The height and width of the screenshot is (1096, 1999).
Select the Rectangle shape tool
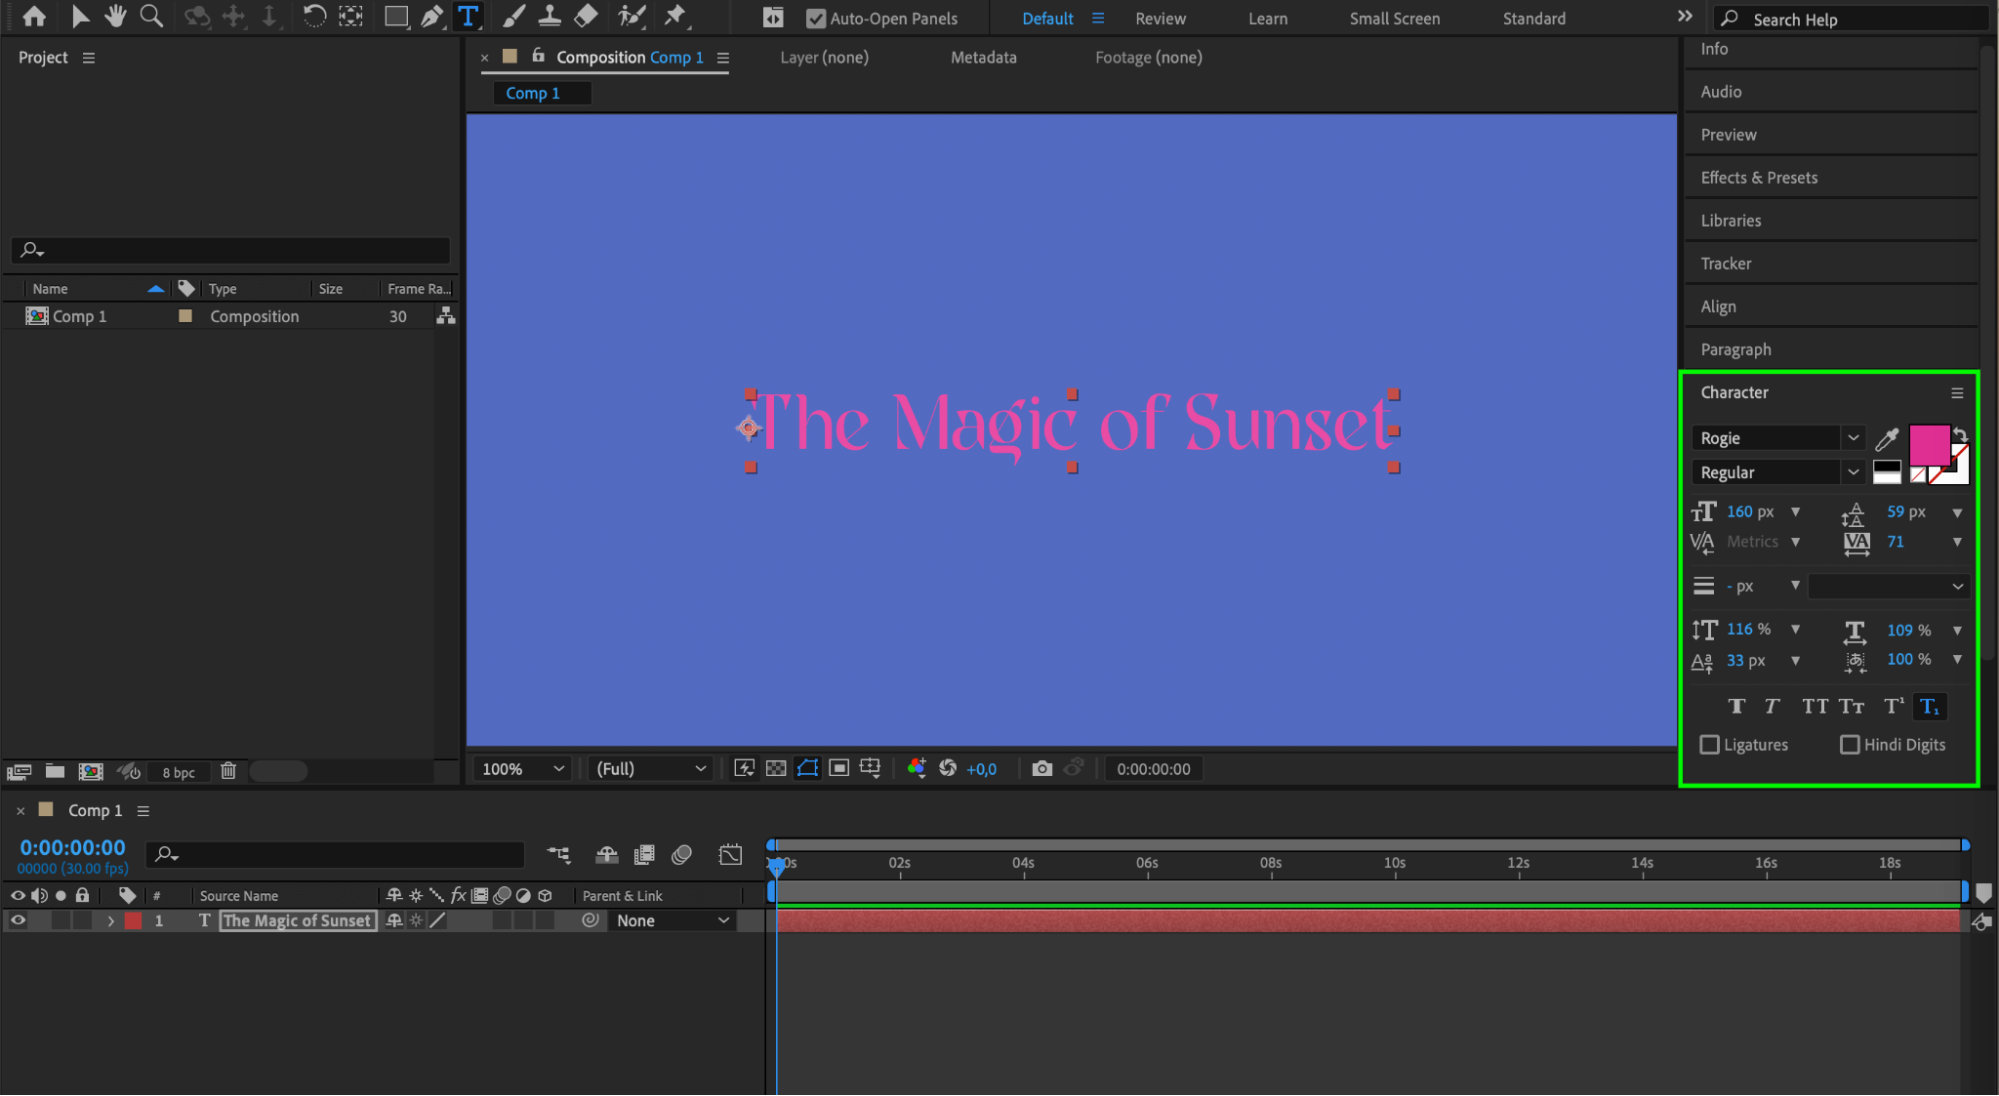click(x=396, y=16)
